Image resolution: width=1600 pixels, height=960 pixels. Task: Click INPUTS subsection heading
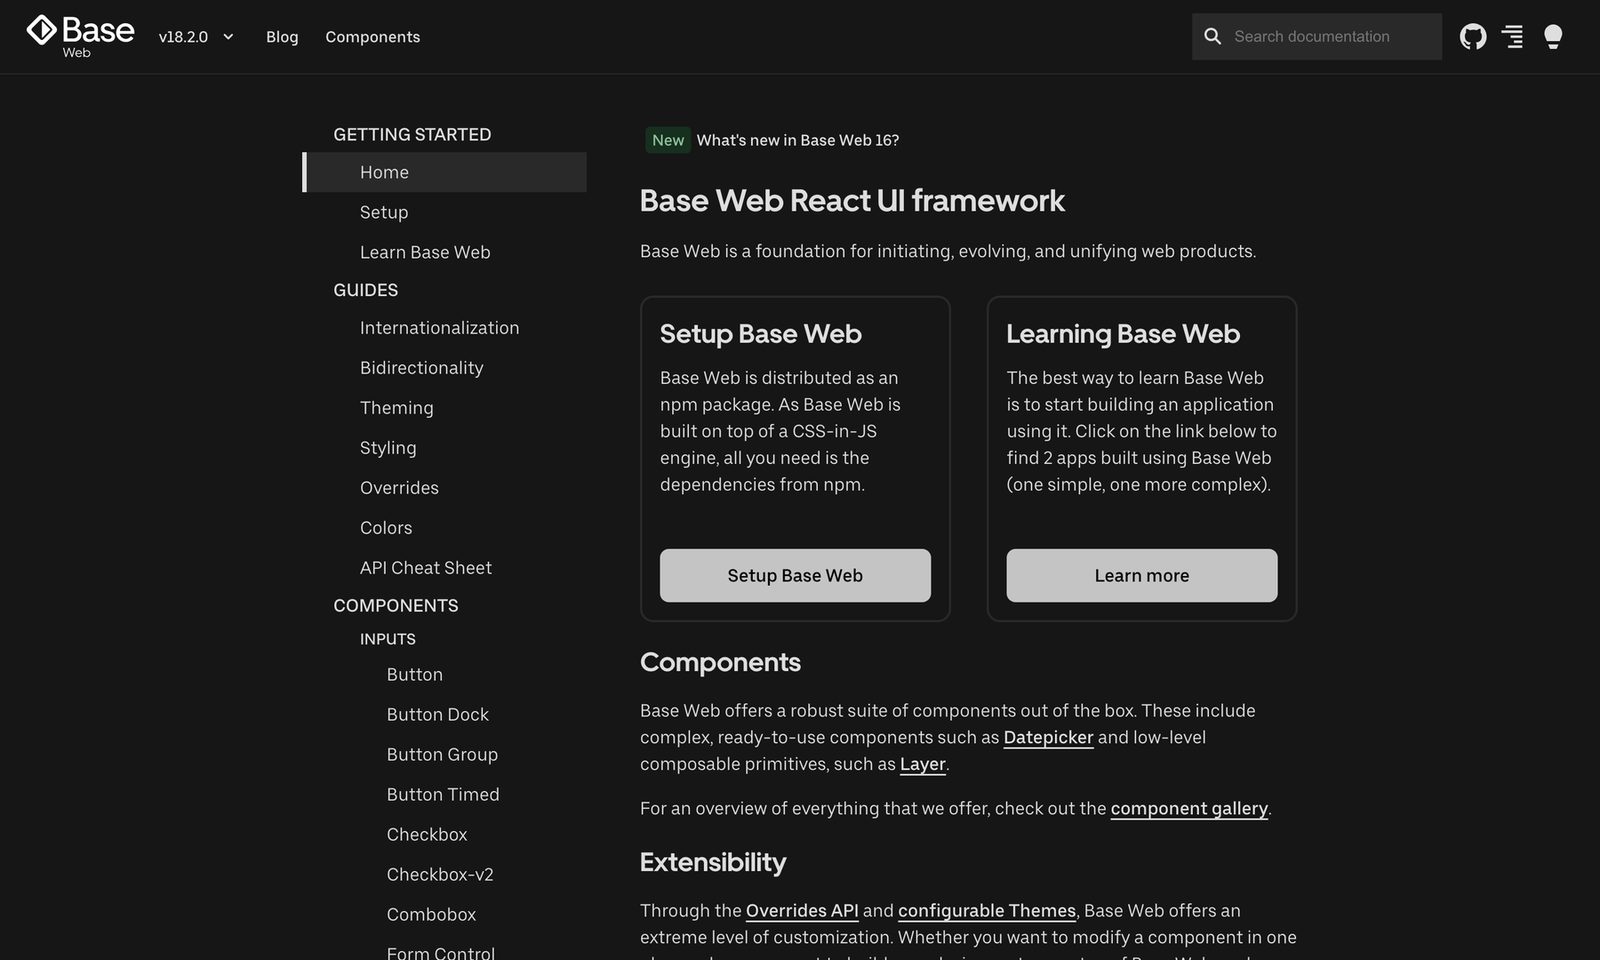click(x=388, y=639)
